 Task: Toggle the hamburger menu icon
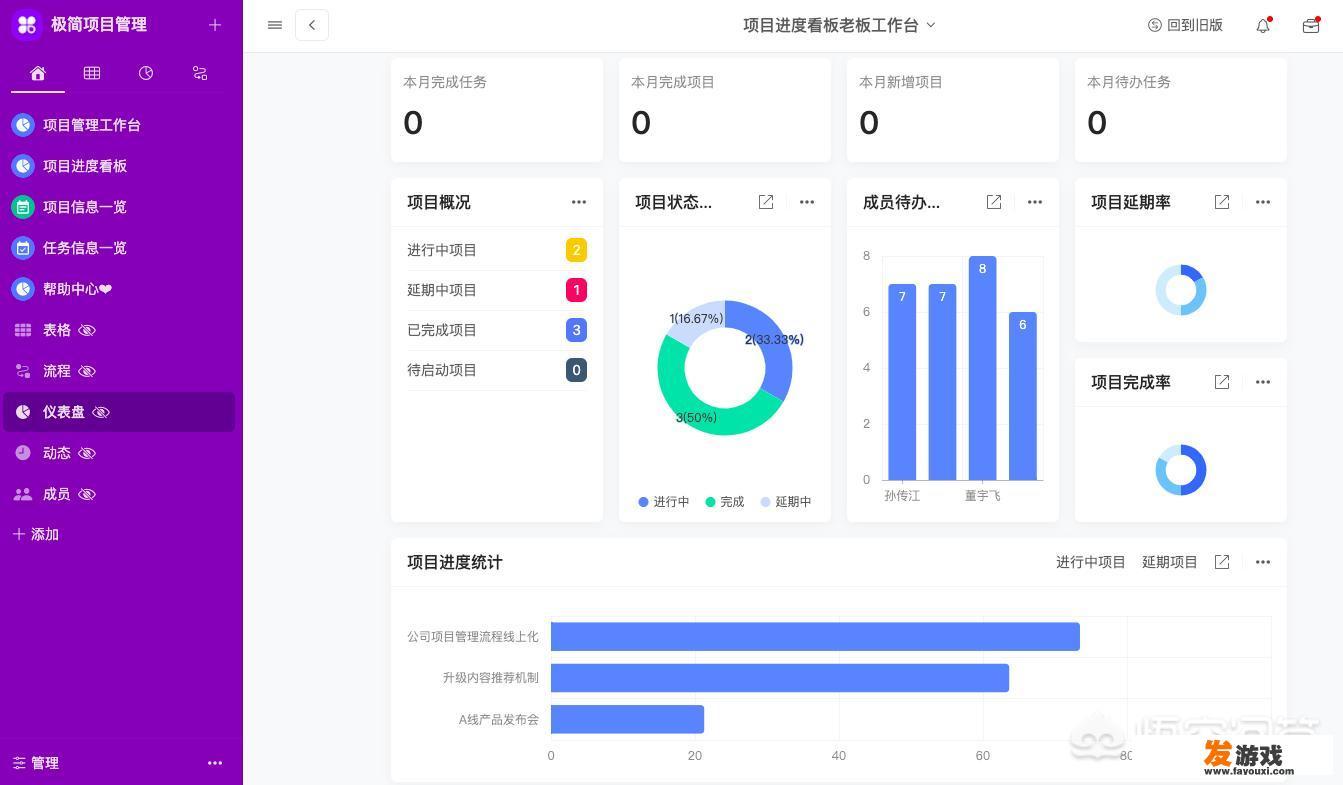(x=275, y=25)
